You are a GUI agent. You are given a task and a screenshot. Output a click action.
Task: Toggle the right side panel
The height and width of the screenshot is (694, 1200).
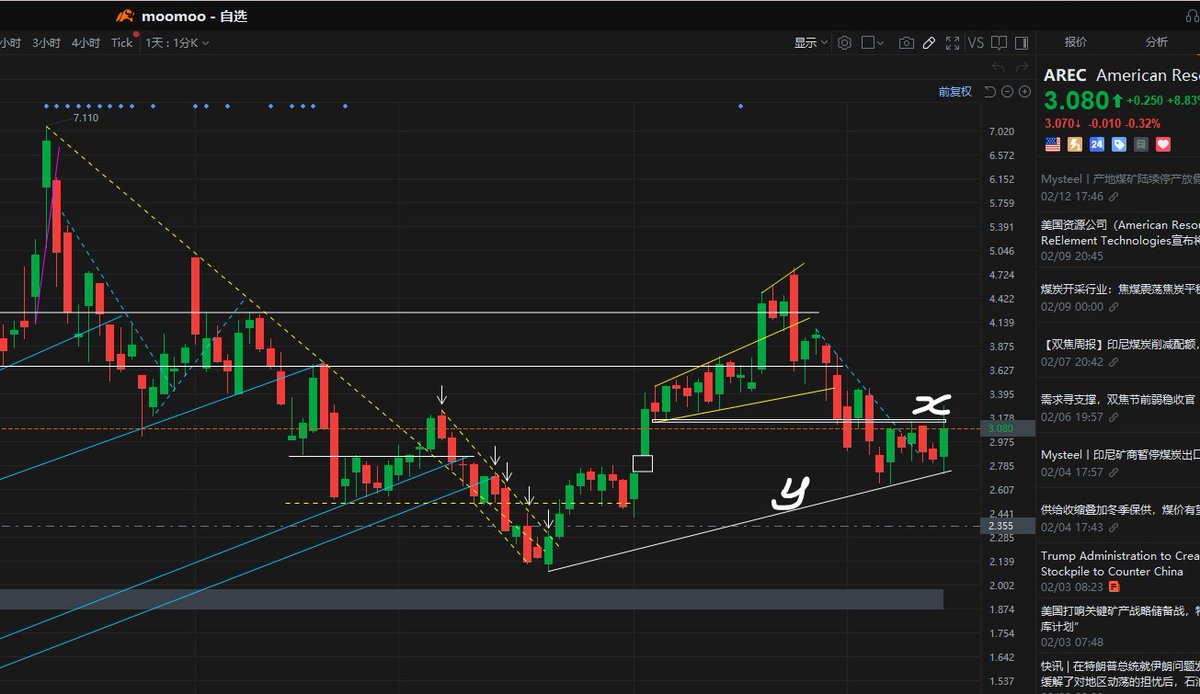click(x=1021, y=43)
